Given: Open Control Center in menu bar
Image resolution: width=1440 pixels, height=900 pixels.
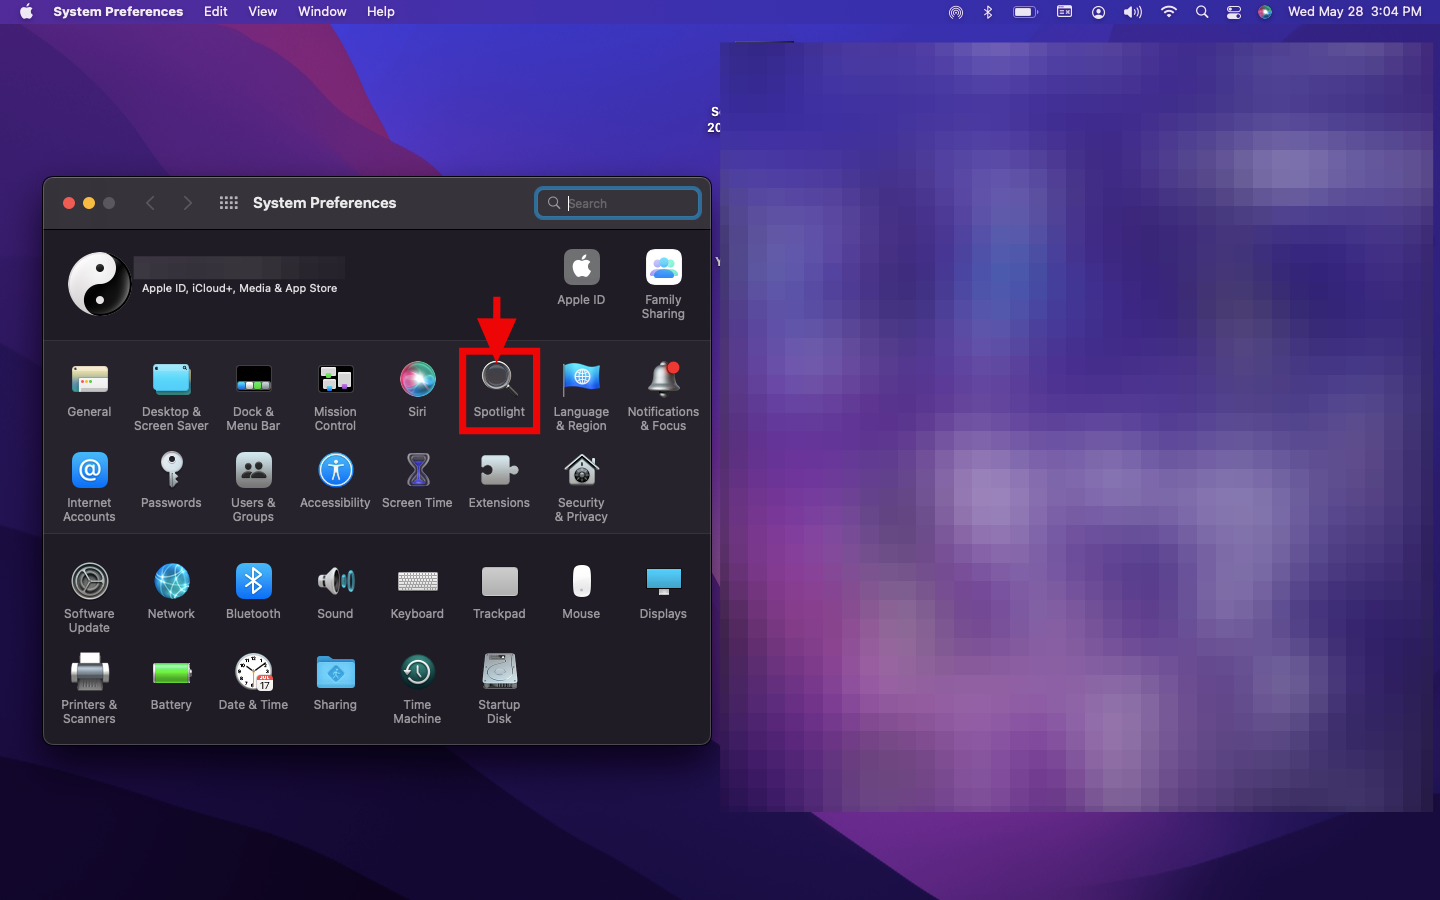Looking at the screenshot, I should tap(1234, 12).
